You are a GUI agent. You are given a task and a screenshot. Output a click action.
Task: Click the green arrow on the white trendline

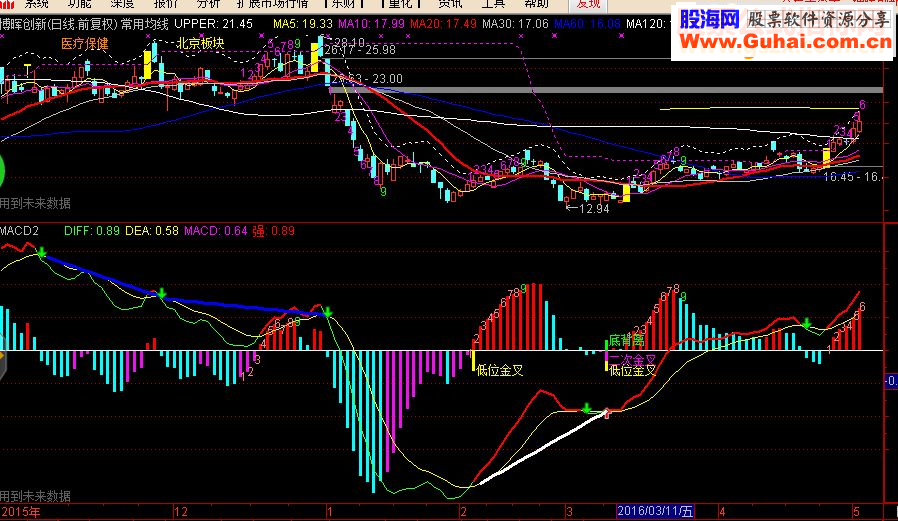586,408
